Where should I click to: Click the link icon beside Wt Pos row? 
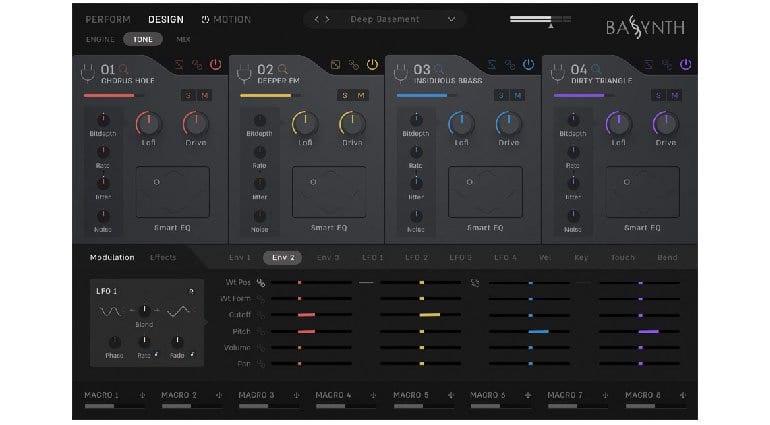click(261, 283)
